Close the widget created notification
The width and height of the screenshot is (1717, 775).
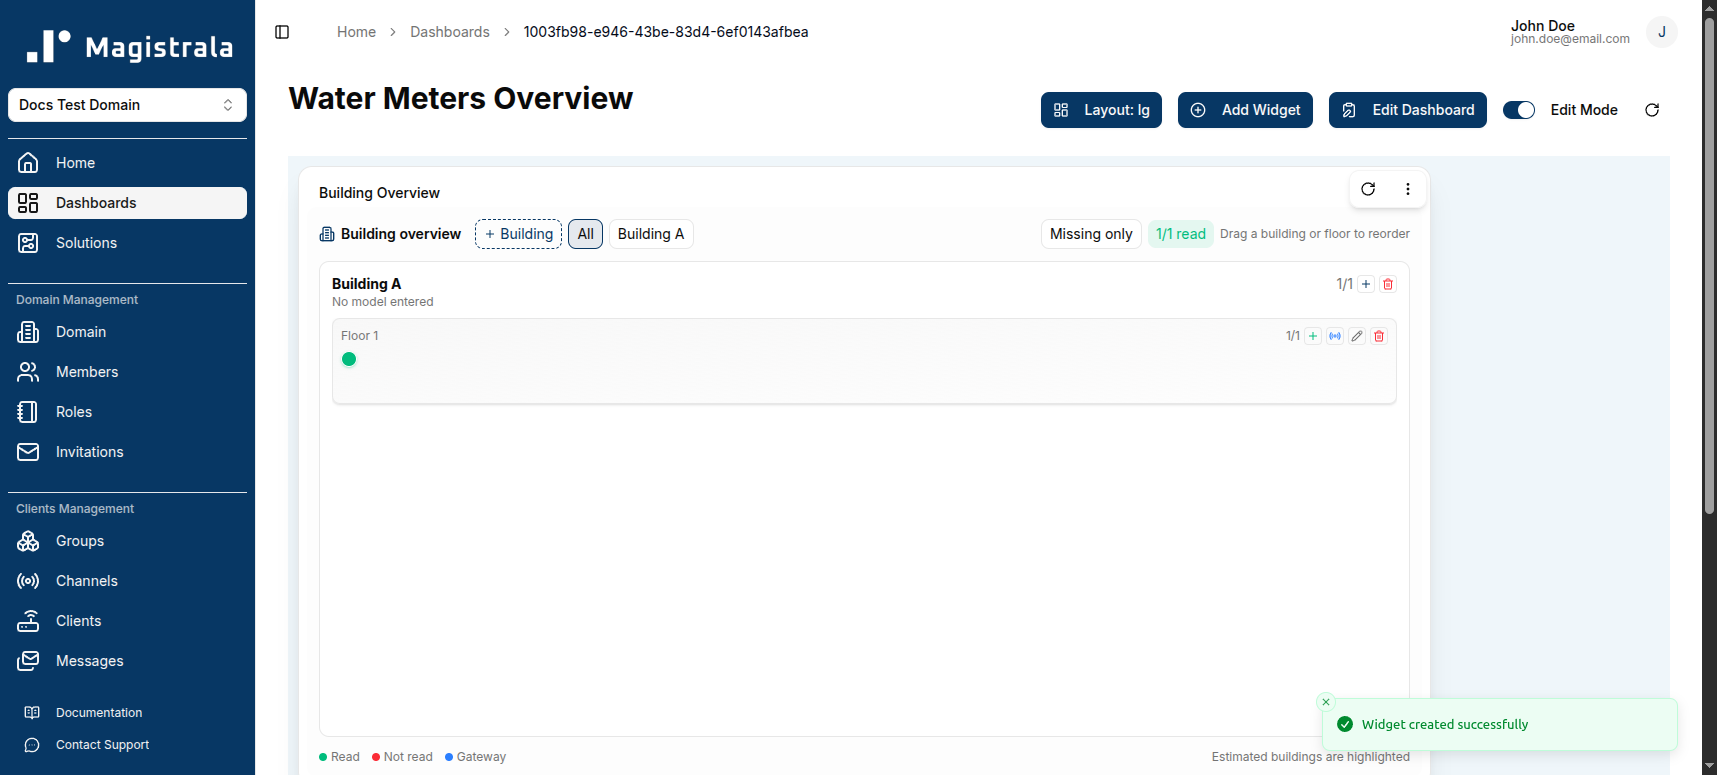pos(1326,702)
